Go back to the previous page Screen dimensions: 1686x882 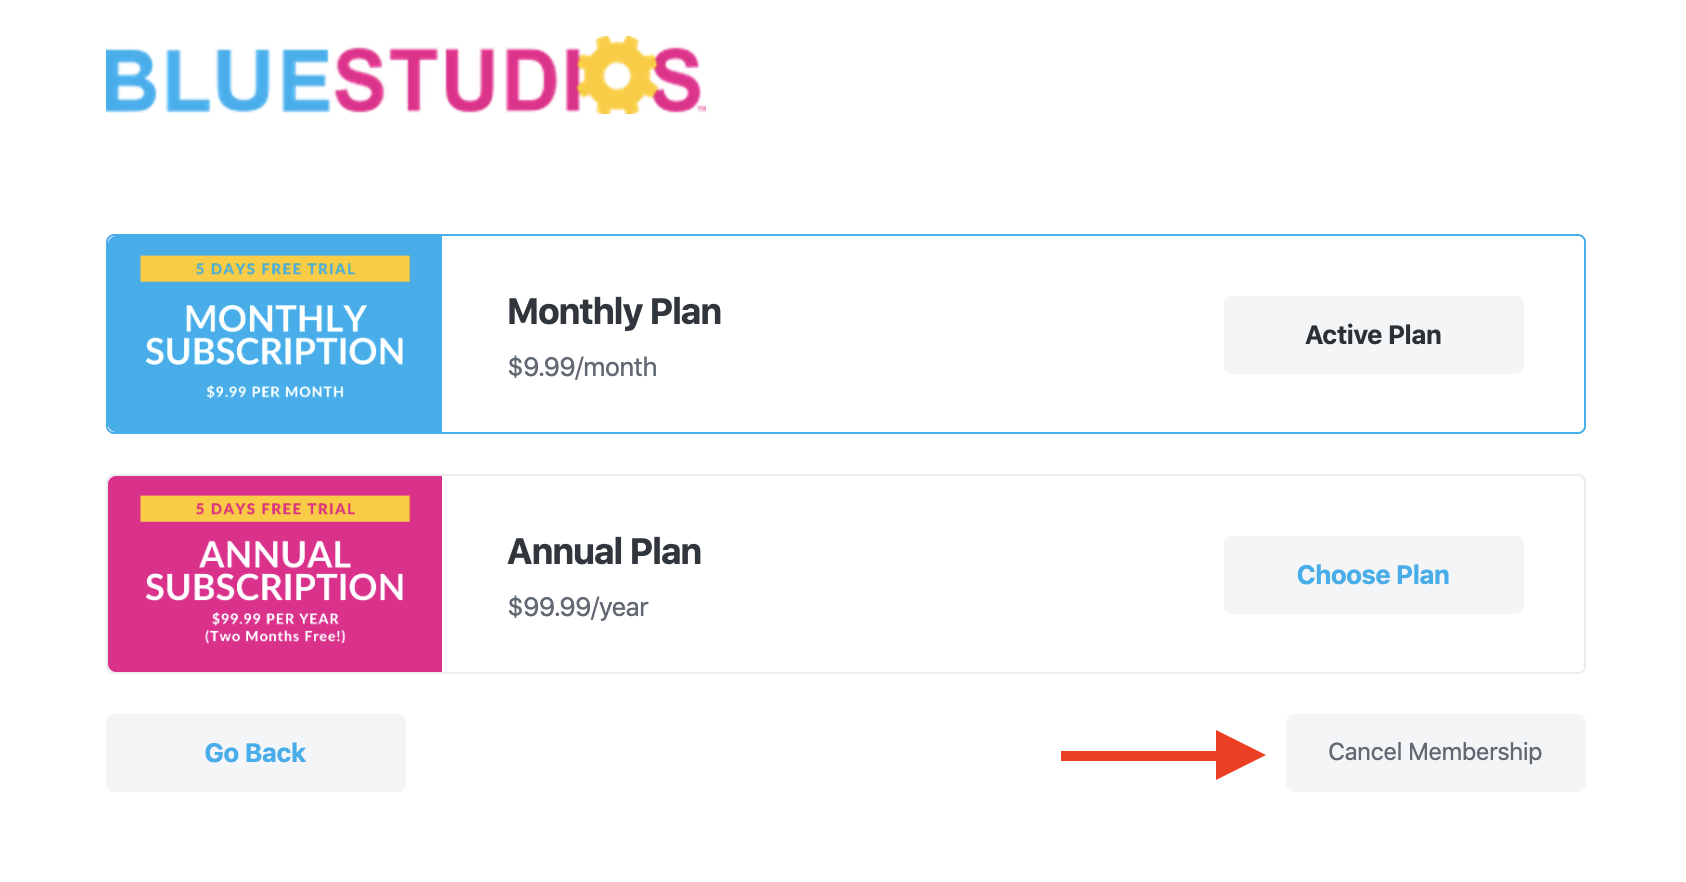click(x=256, y=753)
